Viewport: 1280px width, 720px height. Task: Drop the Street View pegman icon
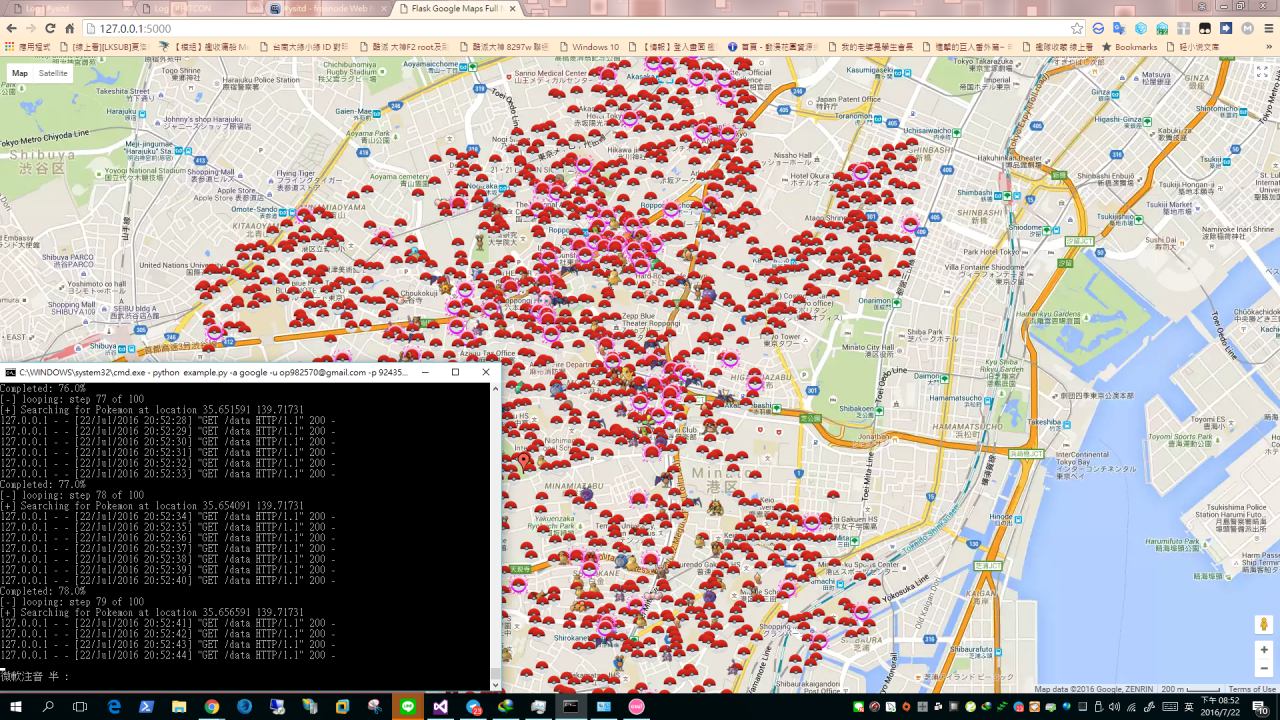pos(1264,624)
